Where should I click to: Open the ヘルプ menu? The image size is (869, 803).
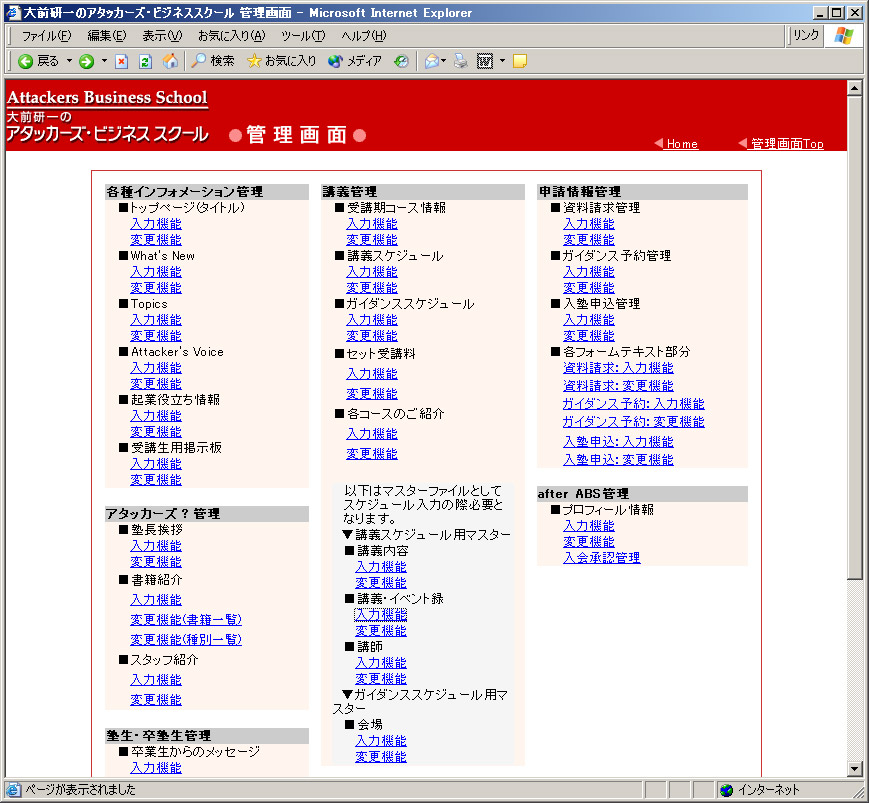coord(364,36)
